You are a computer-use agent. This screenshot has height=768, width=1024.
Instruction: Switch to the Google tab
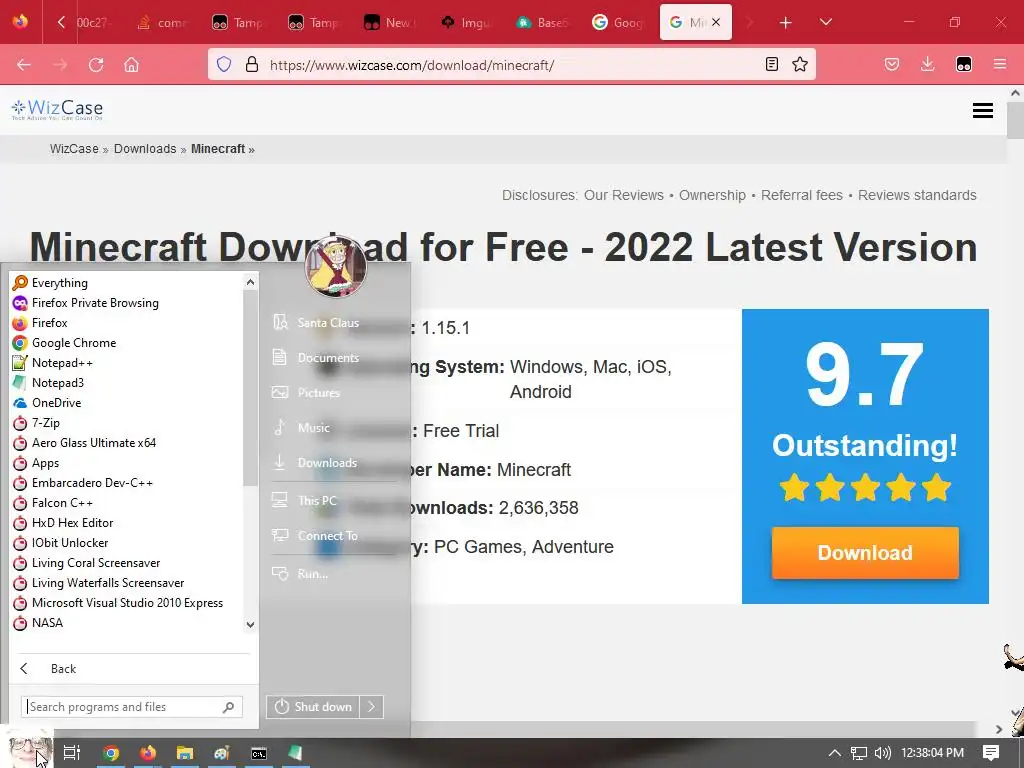[x=618, y=23]
